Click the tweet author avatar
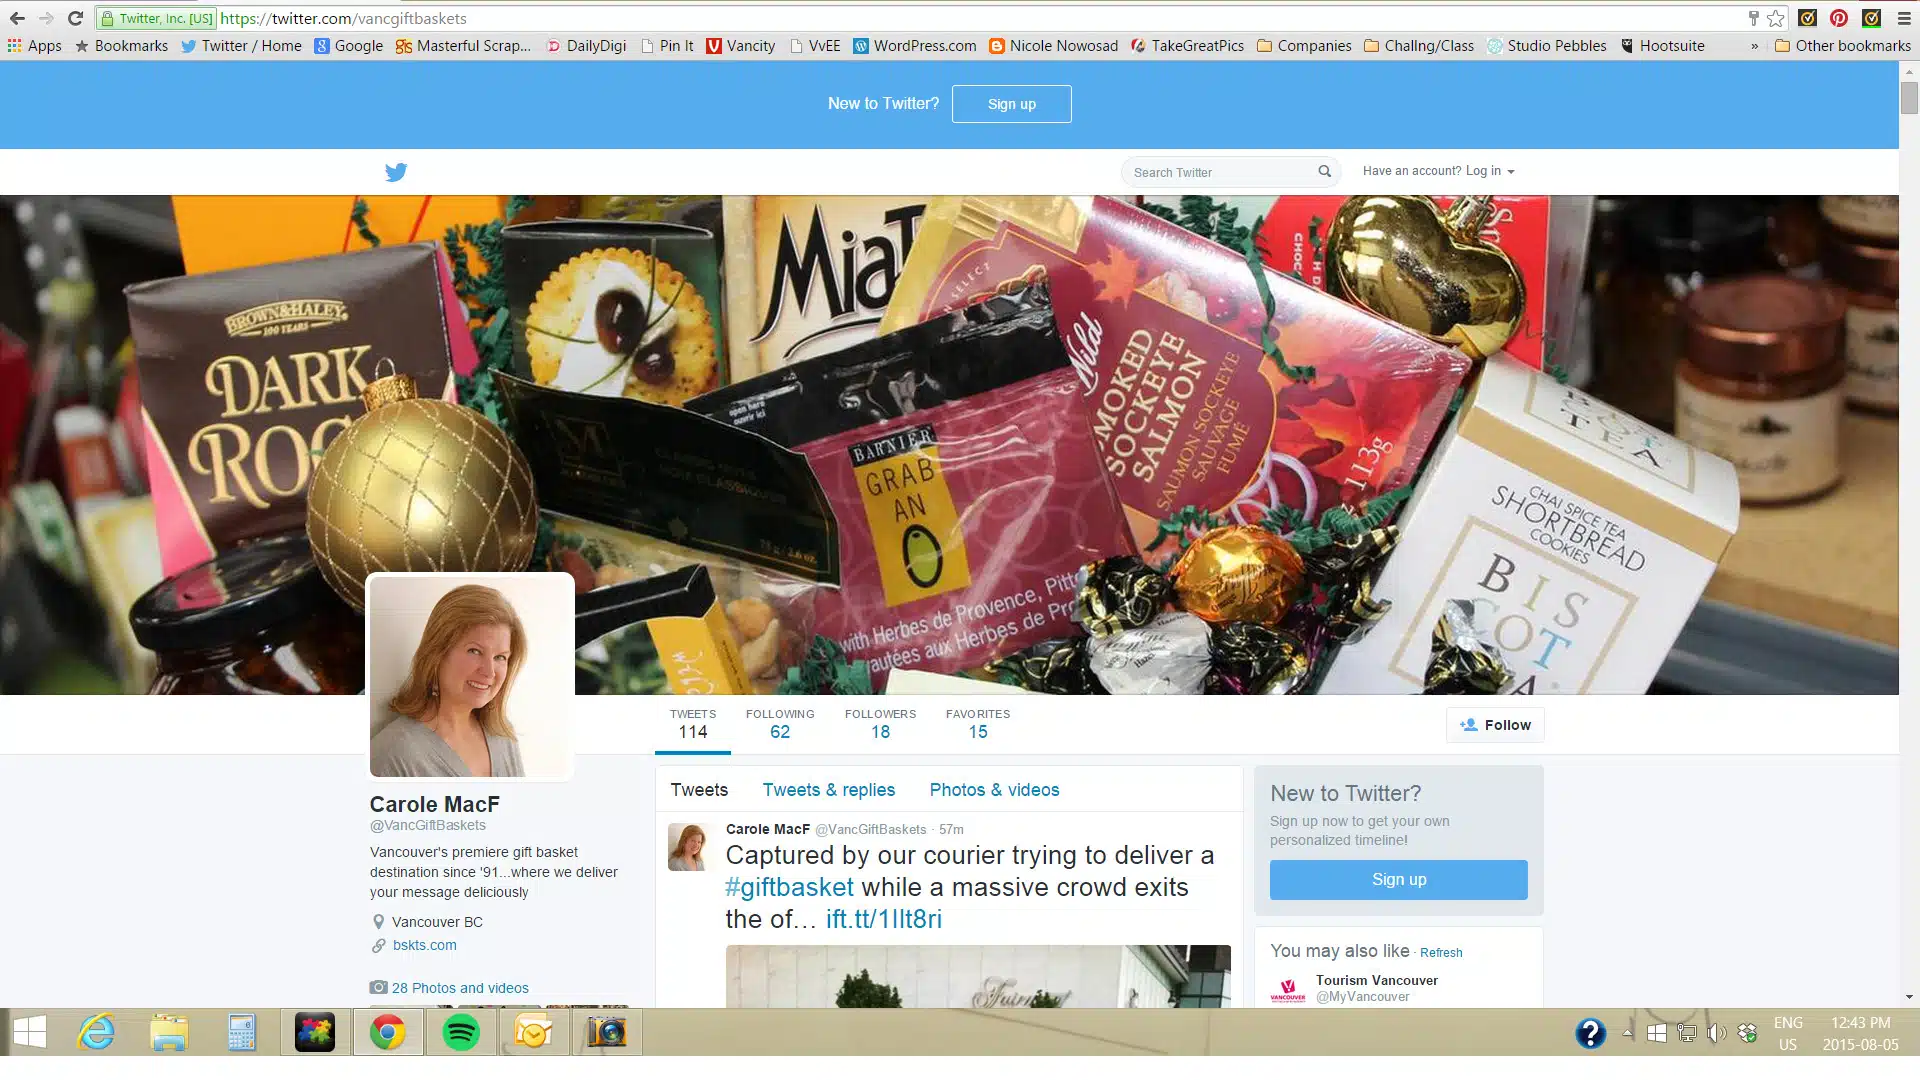 [689, 847]
